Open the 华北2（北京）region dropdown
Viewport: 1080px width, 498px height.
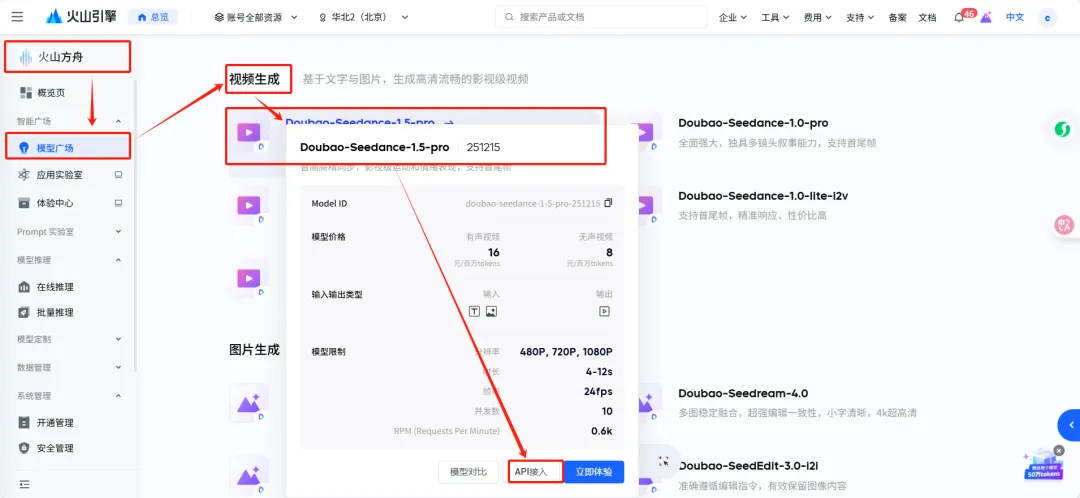pos(364,17)
